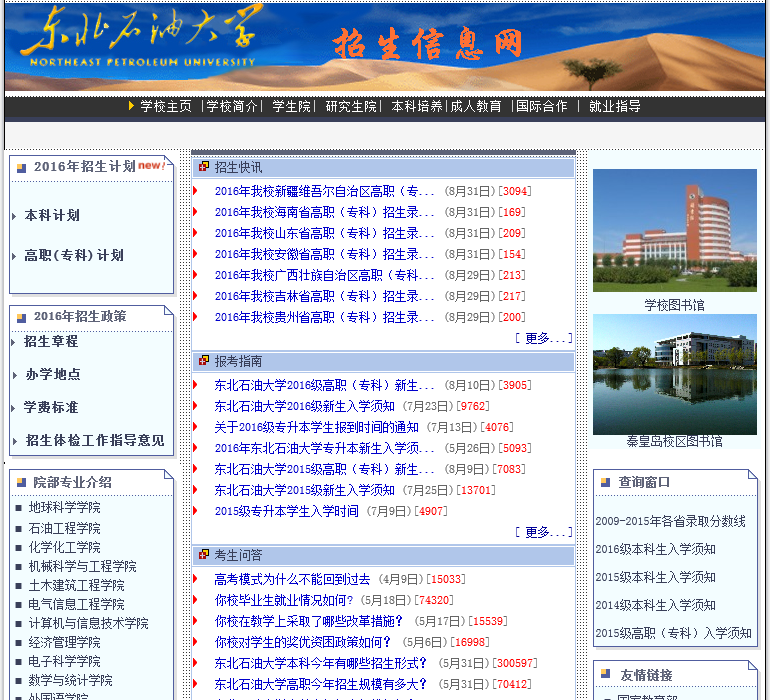
Task: Open the 安徽省高职 admission news
Action: pyautogui.click(x=325, y=254)
